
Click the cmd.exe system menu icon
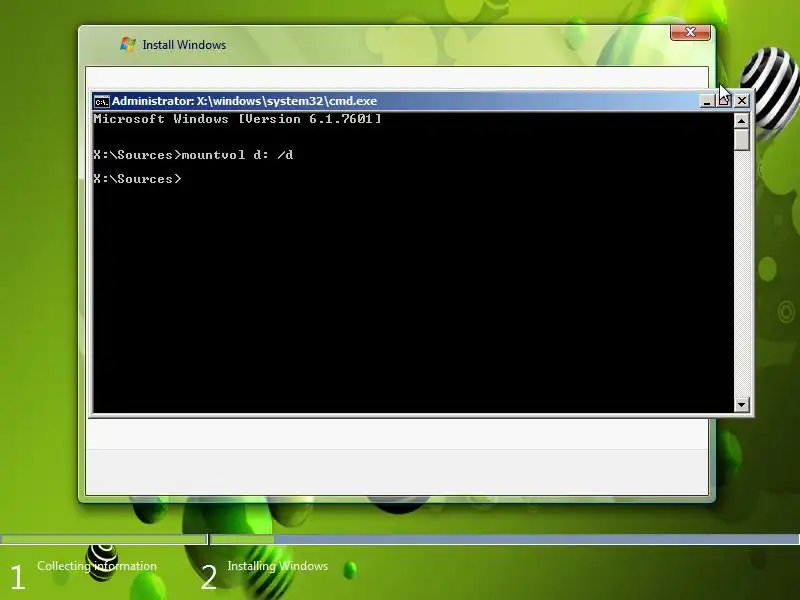(102, 102)
